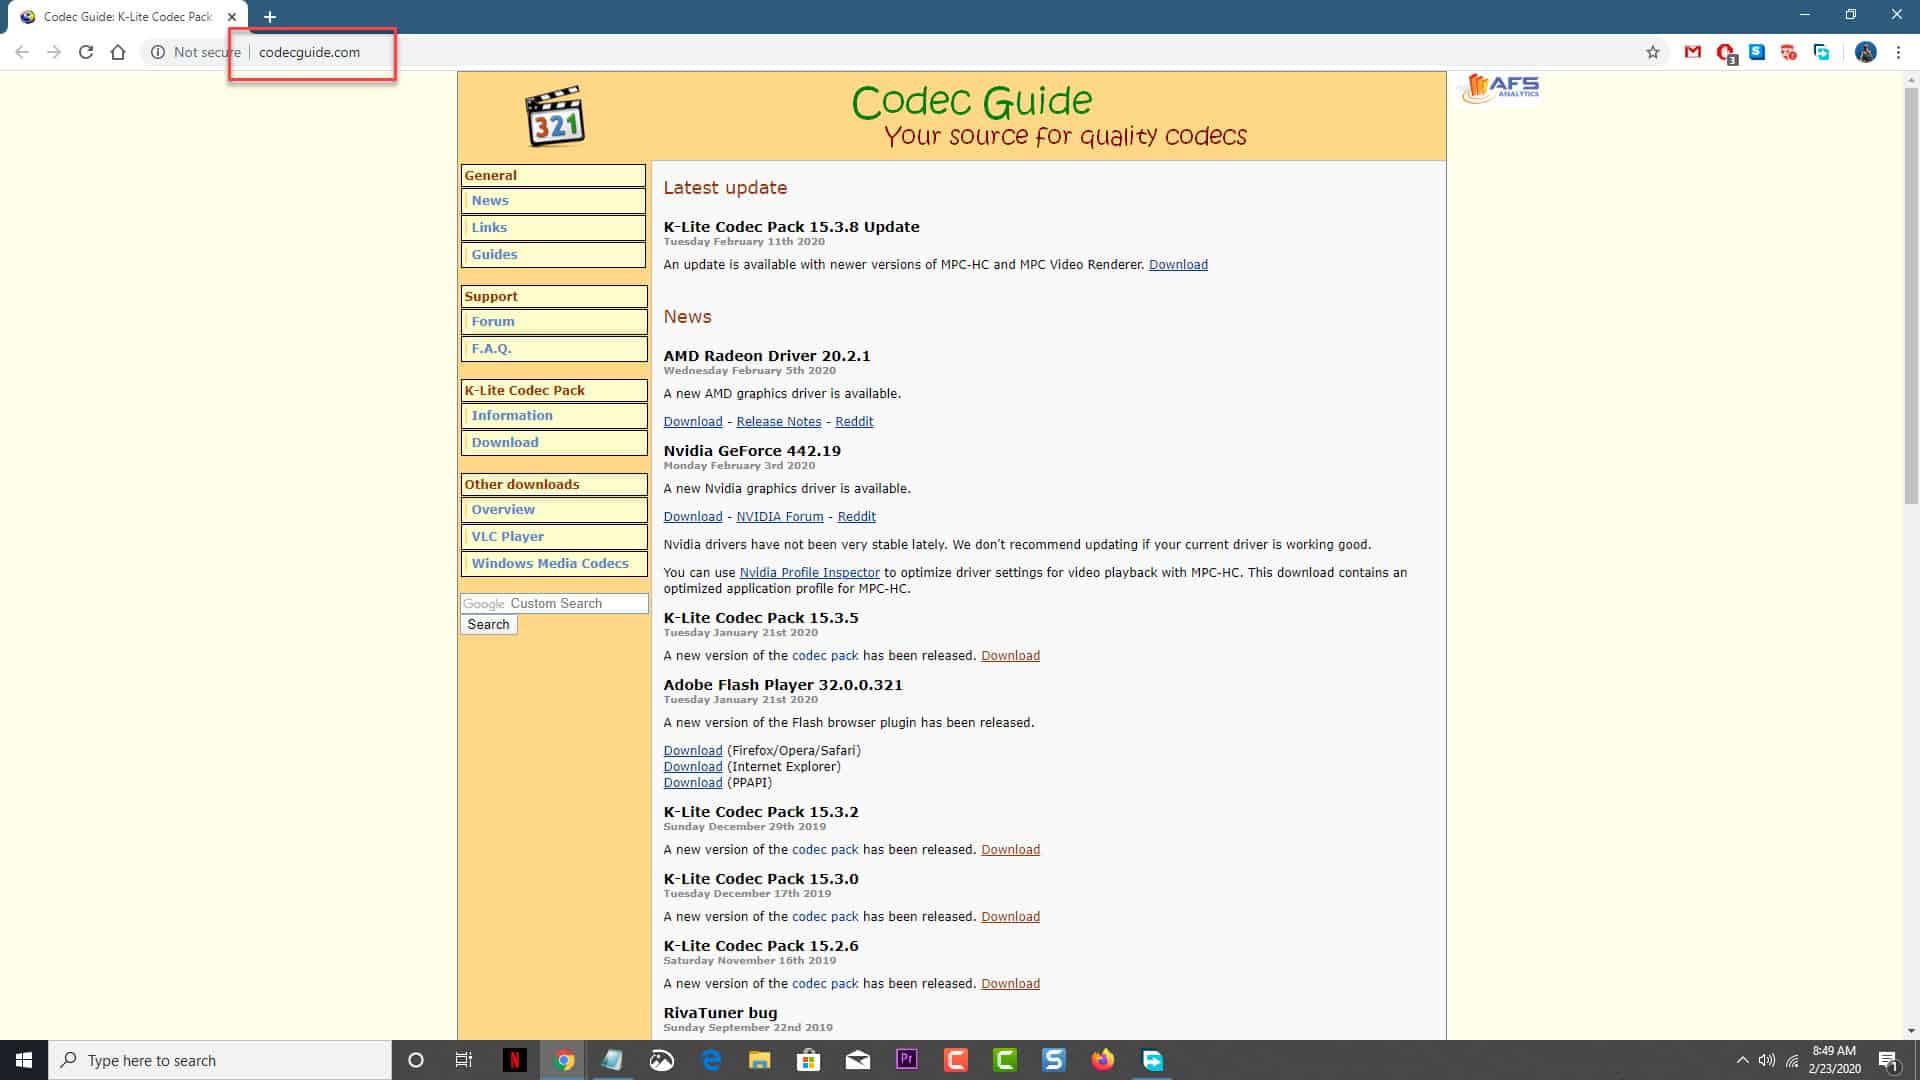Open AMD Radeon Release Notes link

(x=779, y=422)
